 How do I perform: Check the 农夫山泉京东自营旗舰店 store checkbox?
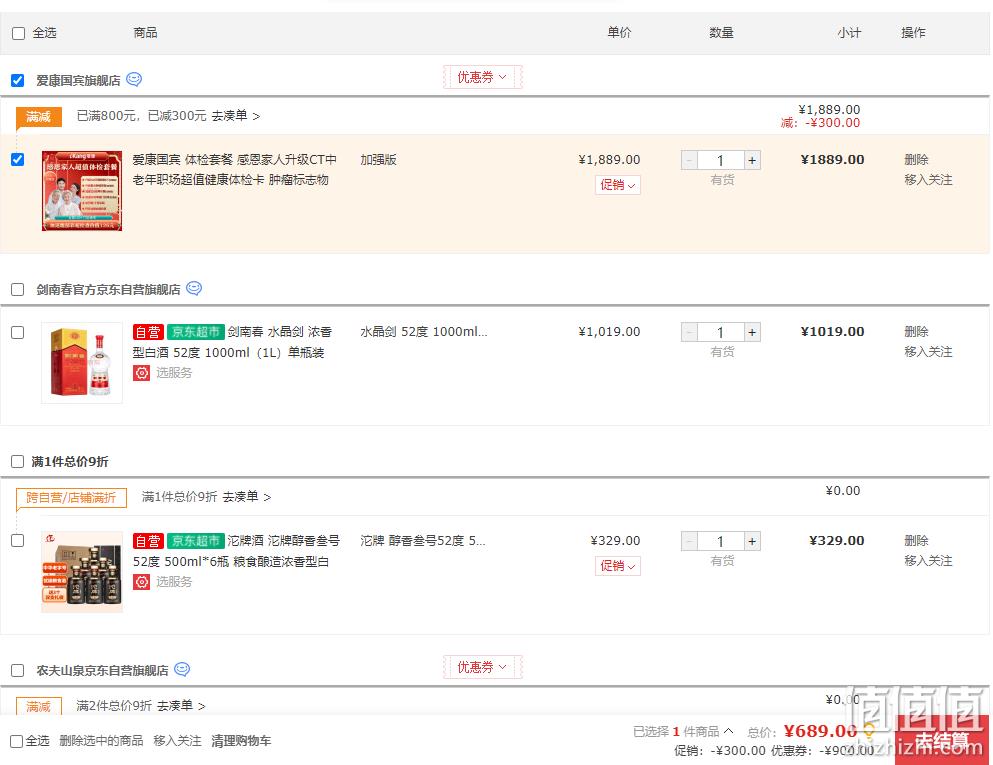18,671
